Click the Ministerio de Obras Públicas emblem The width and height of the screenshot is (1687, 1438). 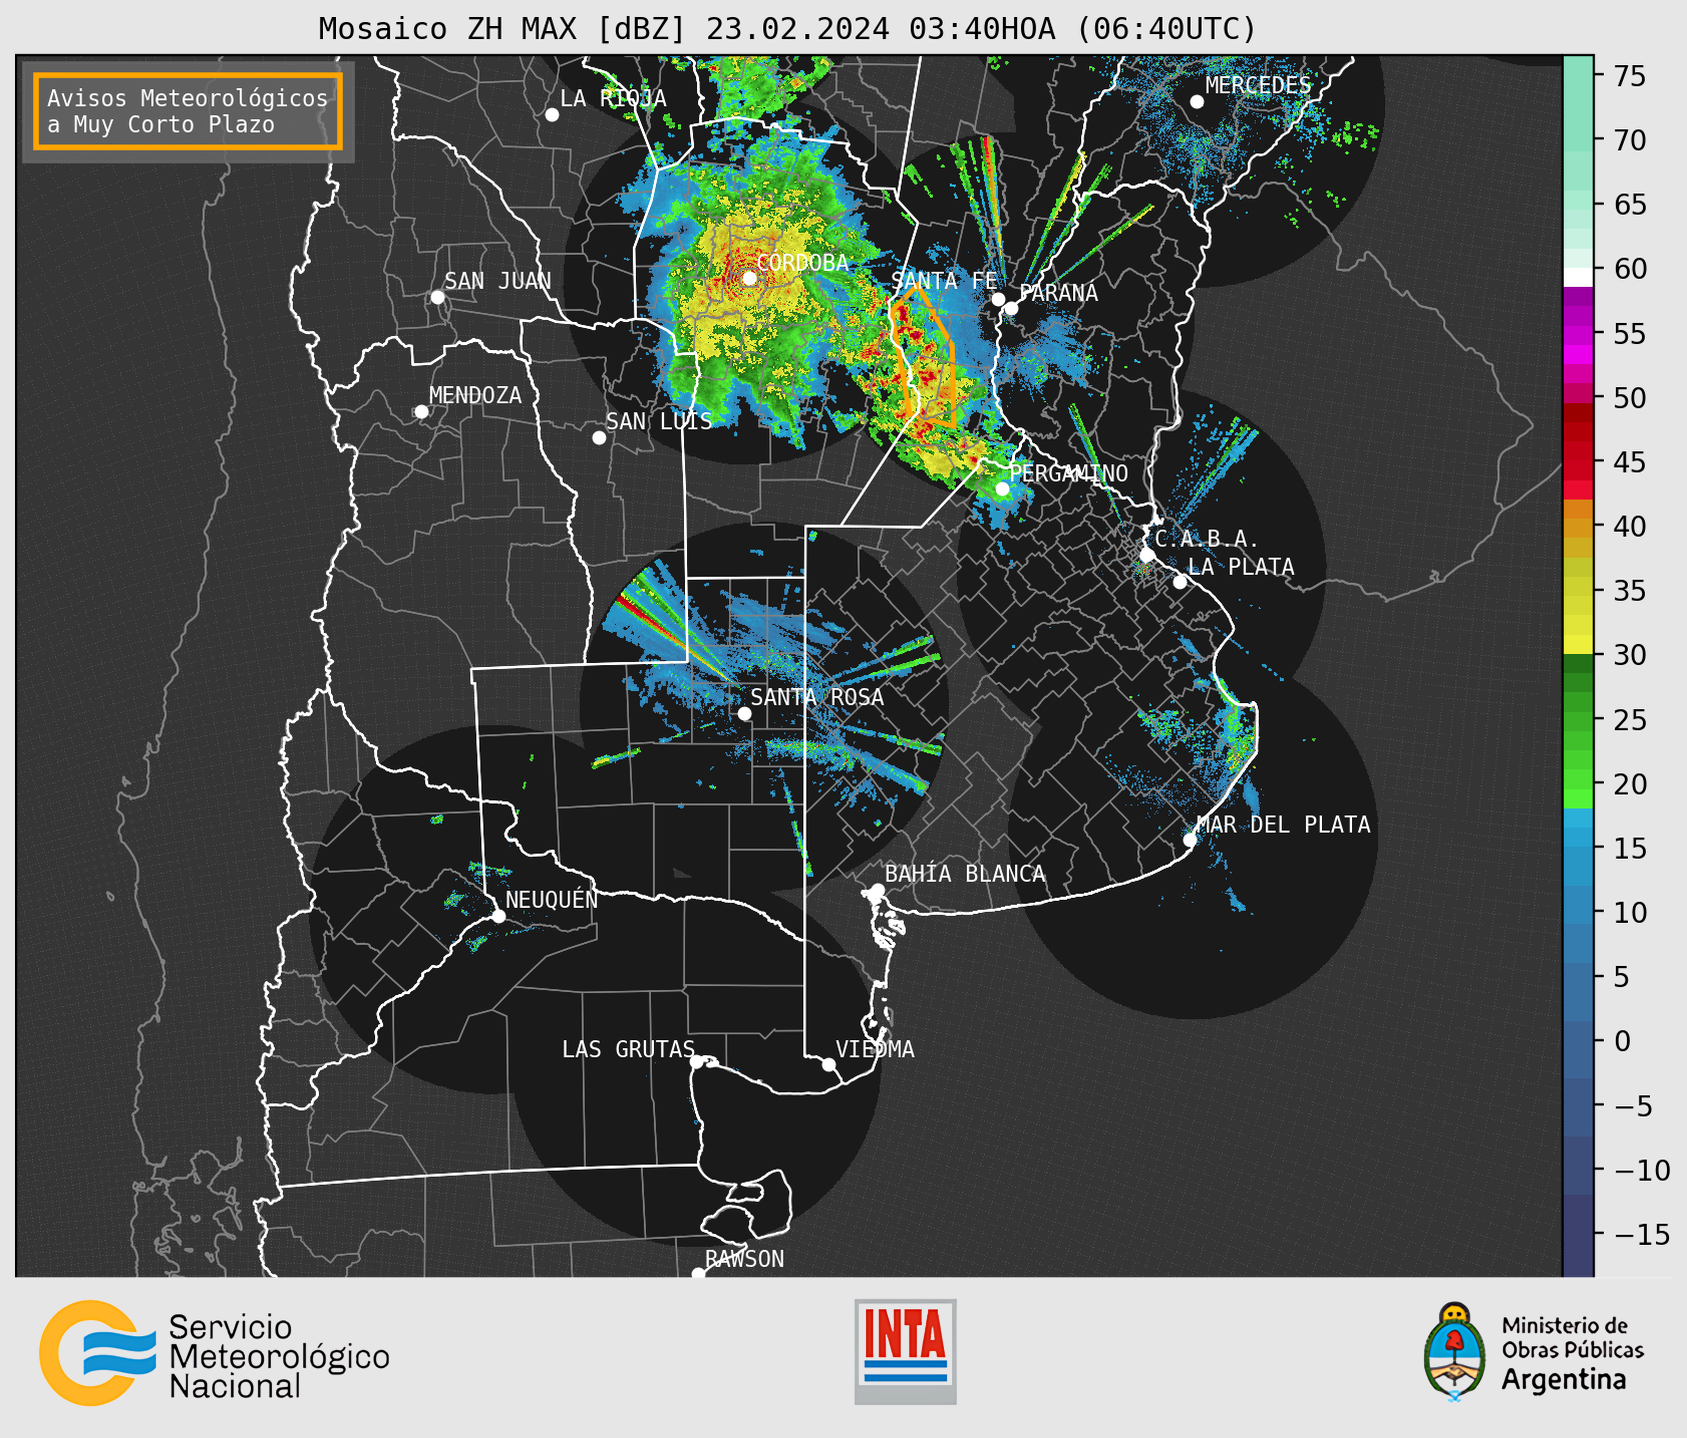point(1455,1351)
